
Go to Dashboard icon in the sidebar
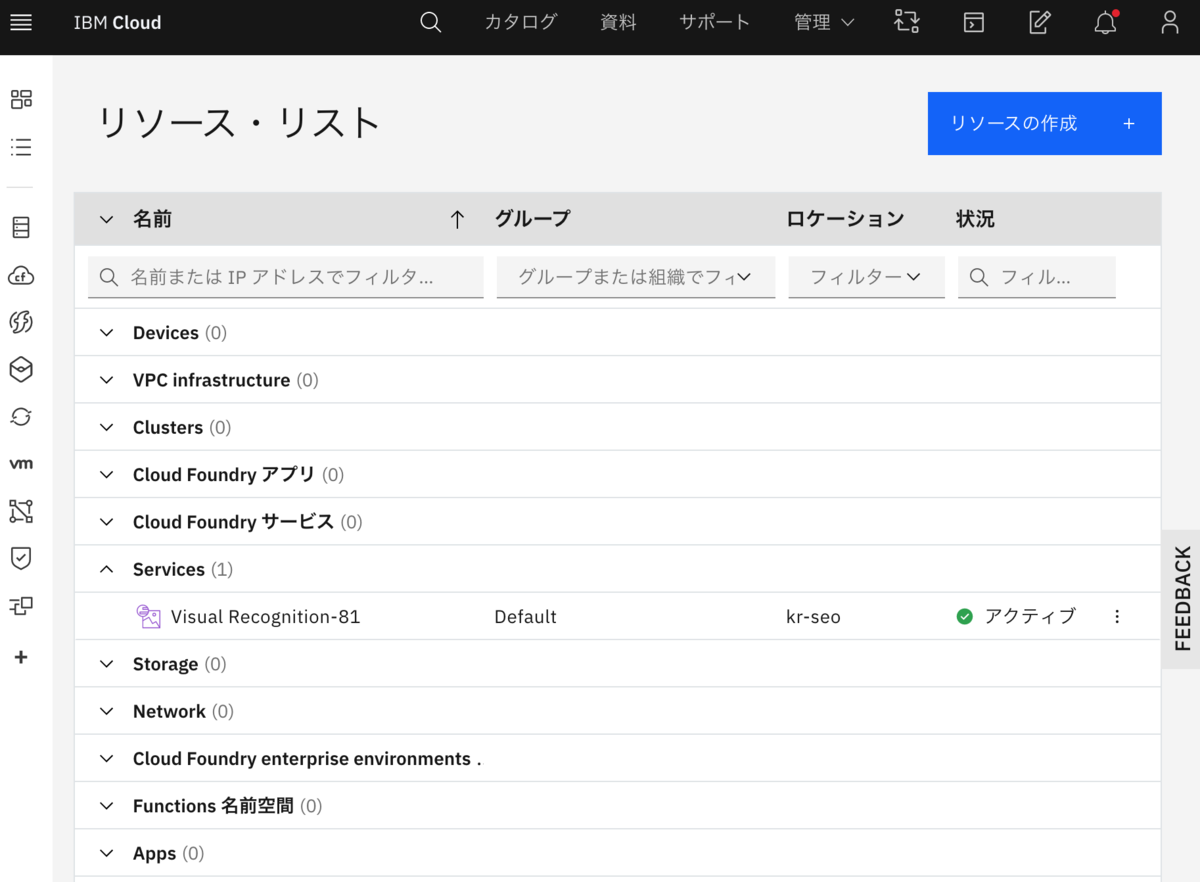[x=21, y=99]
